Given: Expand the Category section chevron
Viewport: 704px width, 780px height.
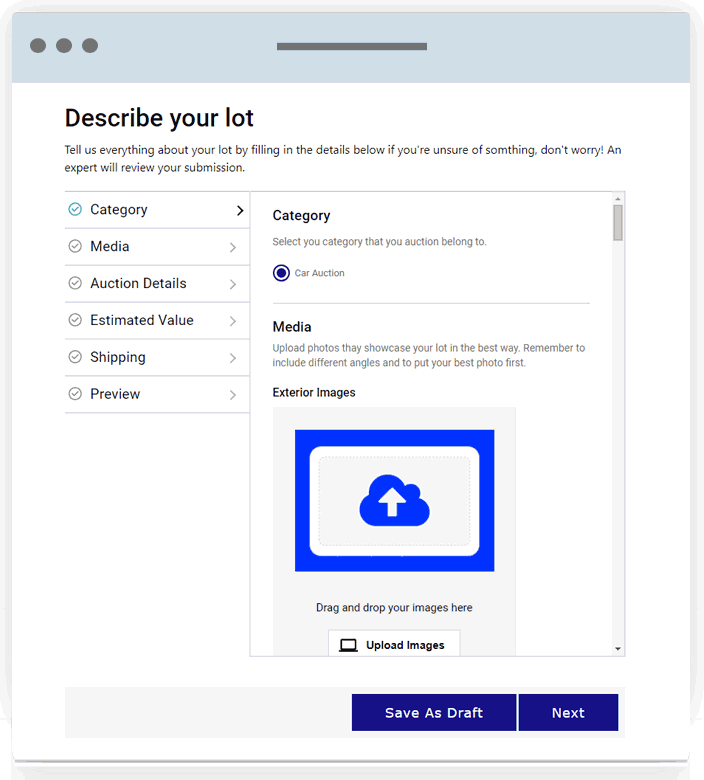Looking at the screenshot, I should click(240, 210).
